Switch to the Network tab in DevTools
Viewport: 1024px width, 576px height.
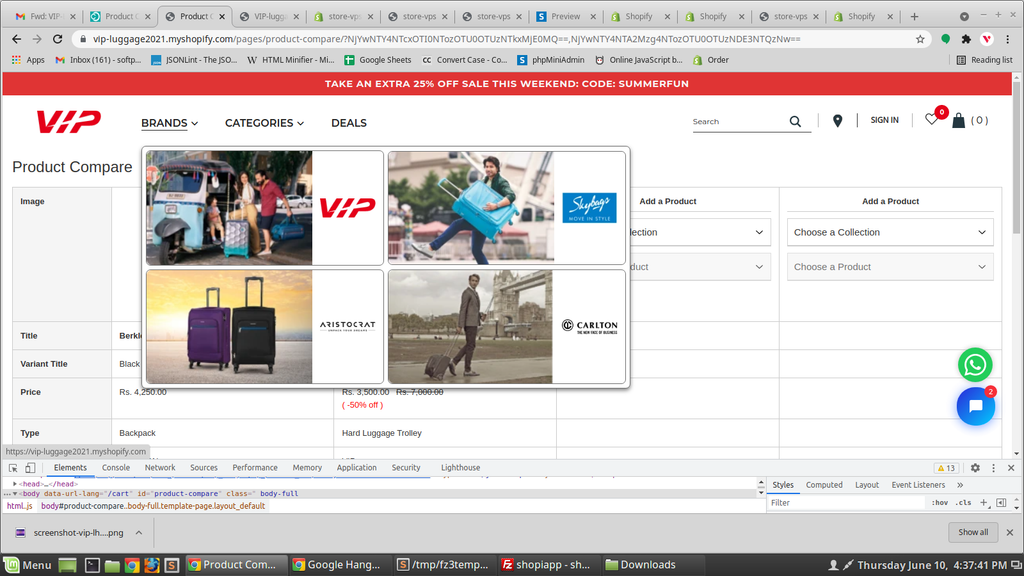(160, 468)
